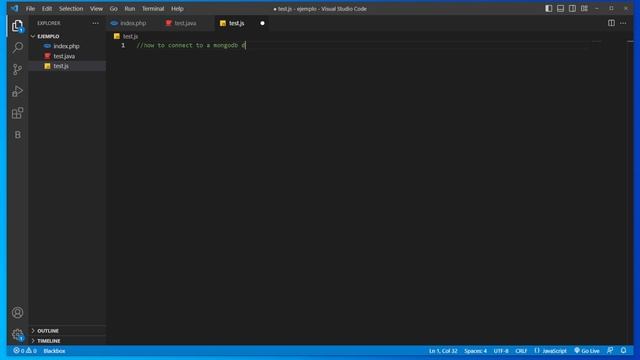Change indentation via Spaces: 4
640x360 pixels.
tap(476, 351)
